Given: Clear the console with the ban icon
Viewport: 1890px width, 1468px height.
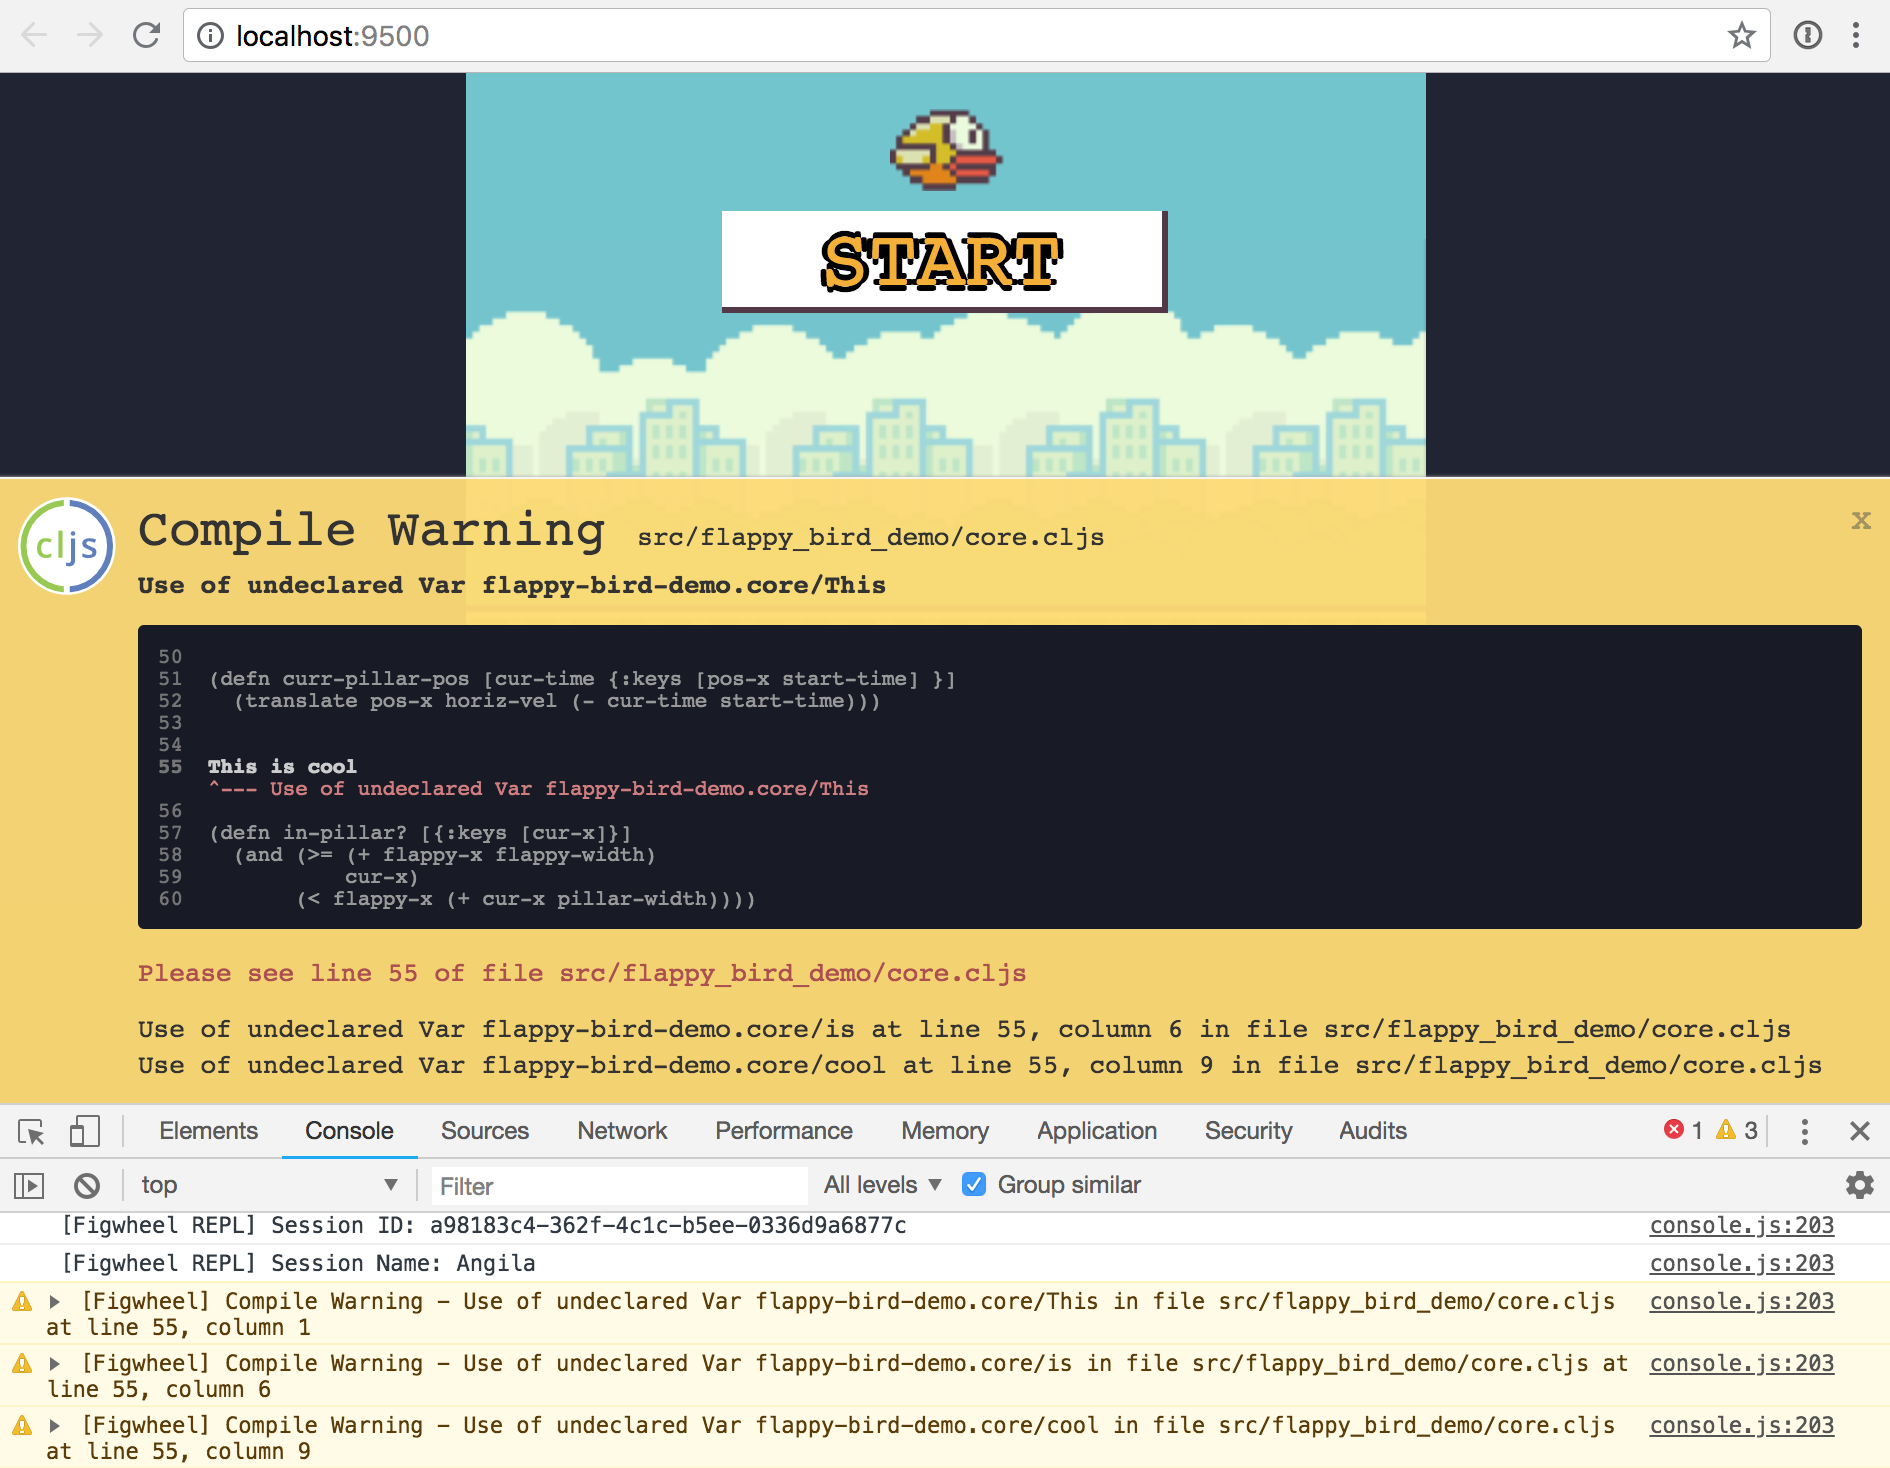Looking at the screenshot, I should 87,1186.
